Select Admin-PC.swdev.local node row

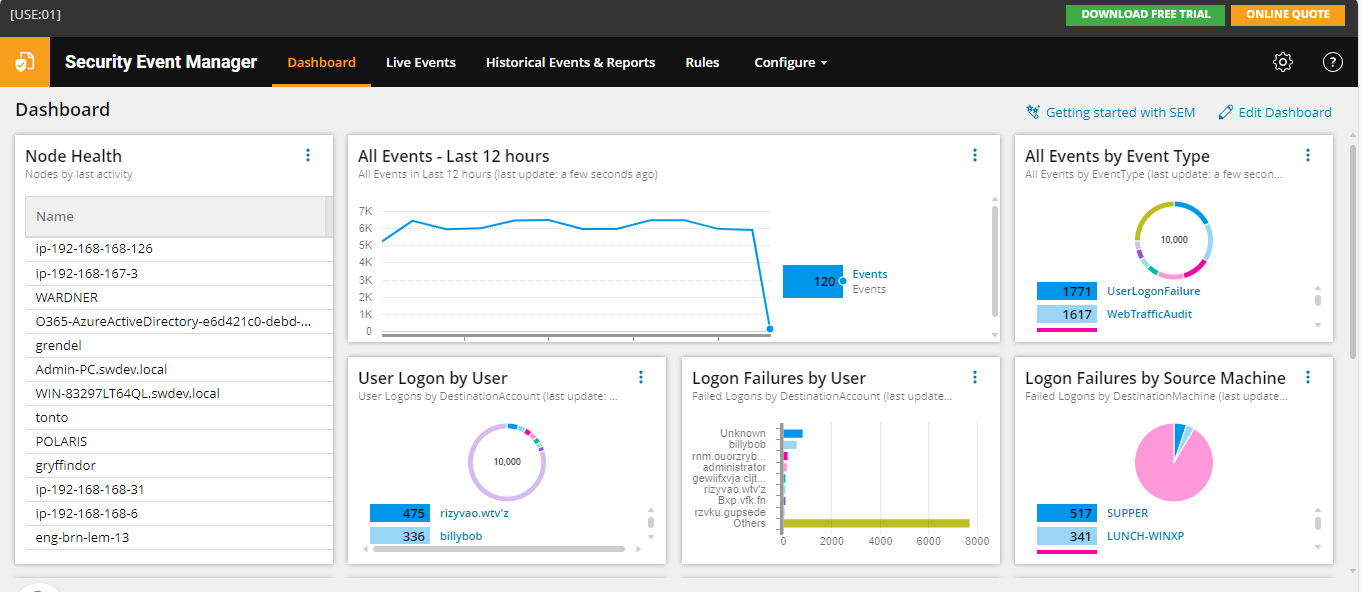(179, 369)
